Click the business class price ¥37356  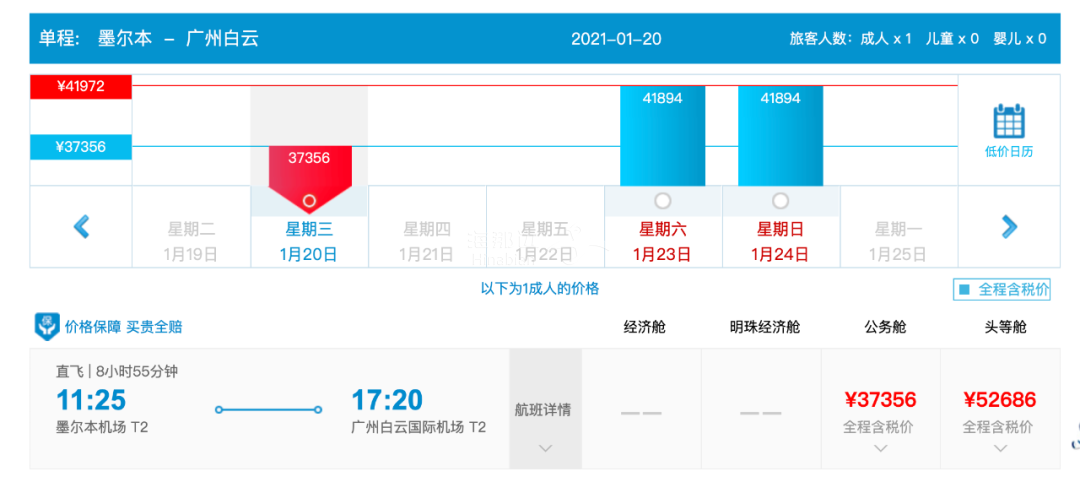880,401
